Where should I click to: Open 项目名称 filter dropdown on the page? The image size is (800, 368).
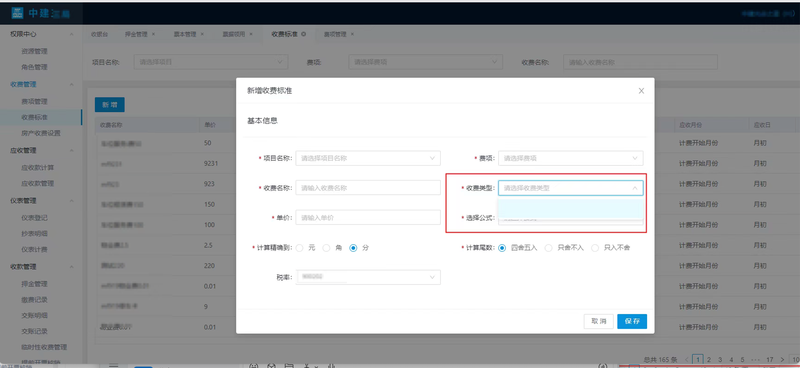211,62
